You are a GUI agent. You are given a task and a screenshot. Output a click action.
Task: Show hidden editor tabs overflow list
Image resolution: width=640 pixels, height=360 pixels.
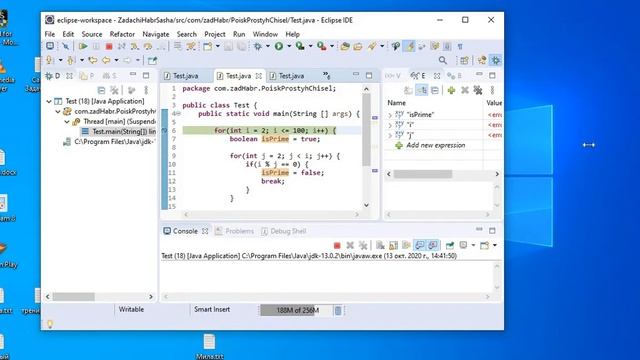[x=327, y=75]
